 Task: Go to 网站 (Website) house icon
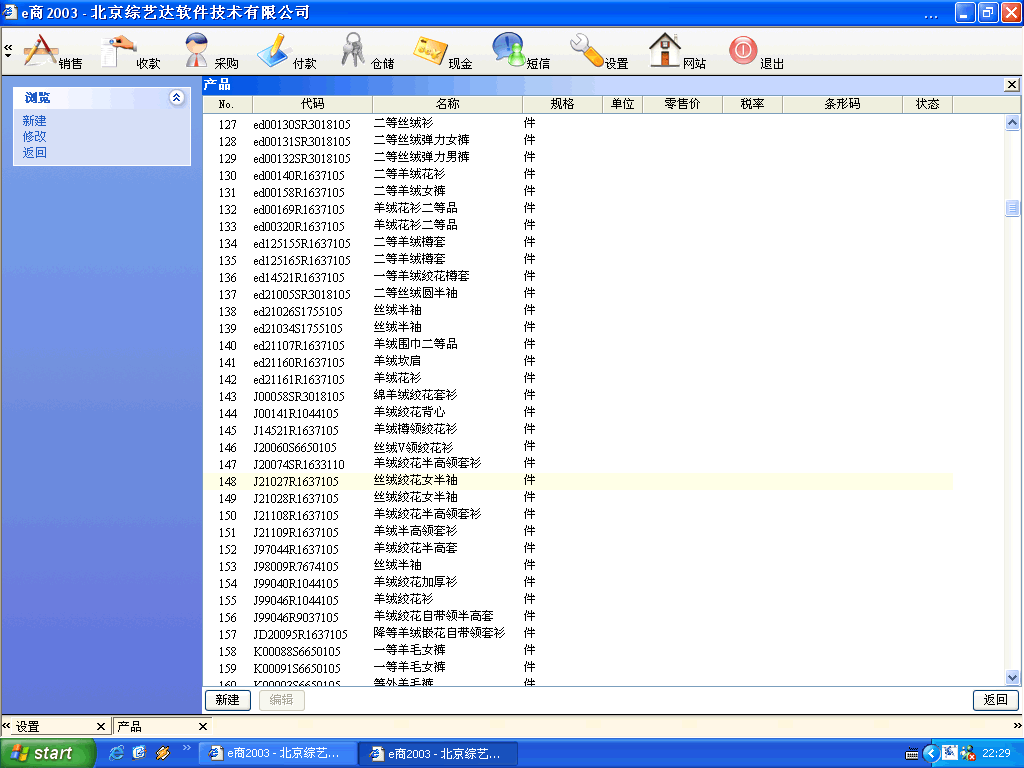tap(665, 50)
